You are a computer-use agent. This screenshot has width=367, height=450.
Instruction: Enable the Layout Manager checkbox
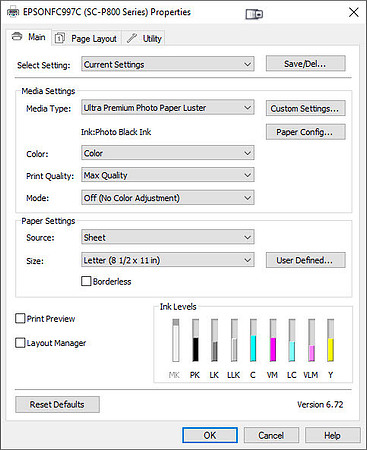coord(20,343)
